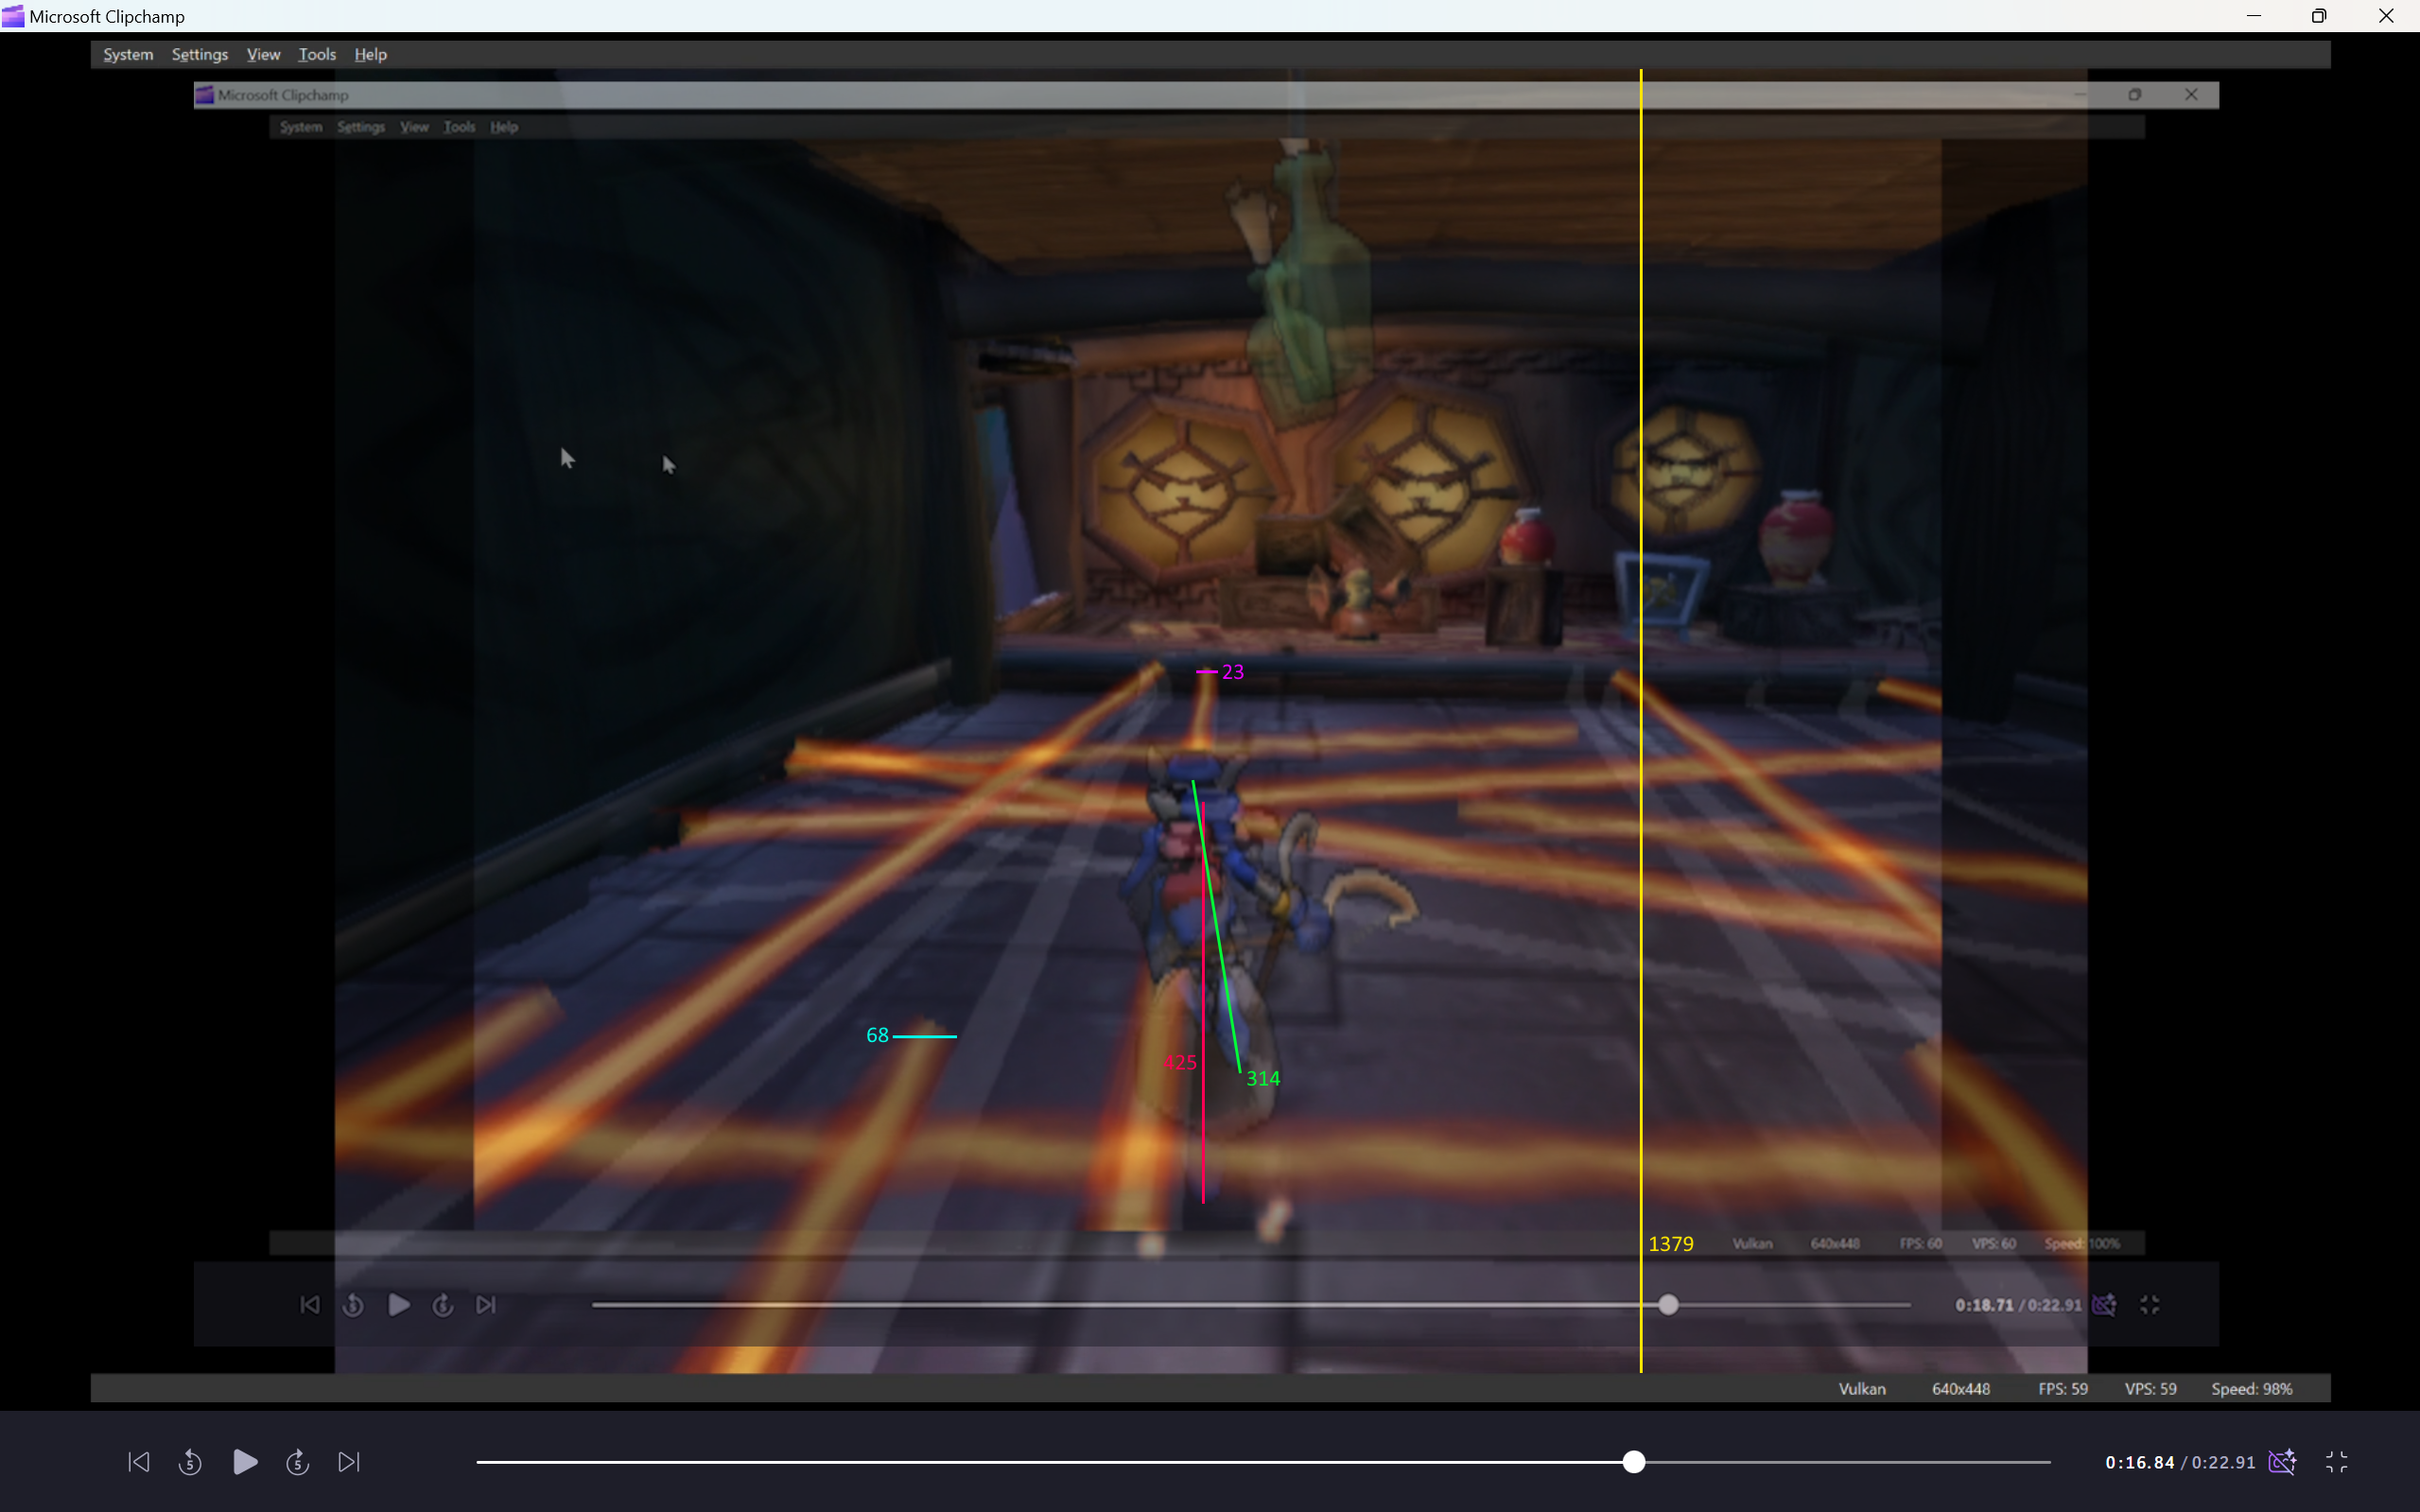Open the Tools menu in the top bar
The image size is (2420, 1512).
317,54
